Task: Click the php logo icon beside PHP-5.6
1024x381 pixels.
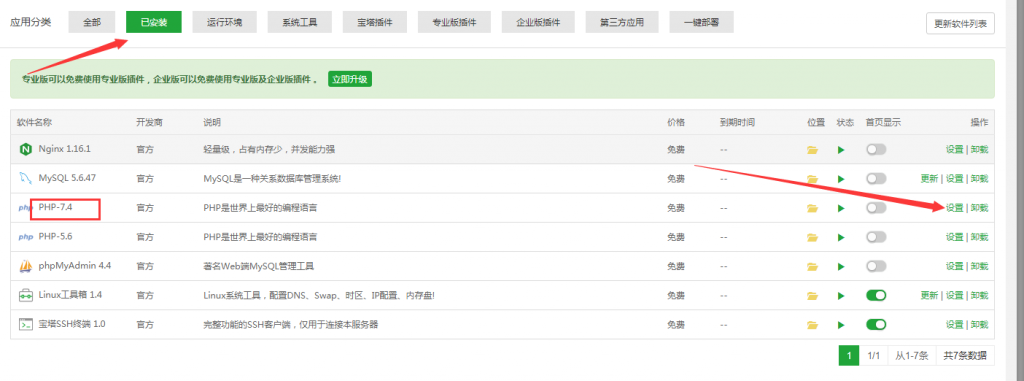Action: coord(25,237)
